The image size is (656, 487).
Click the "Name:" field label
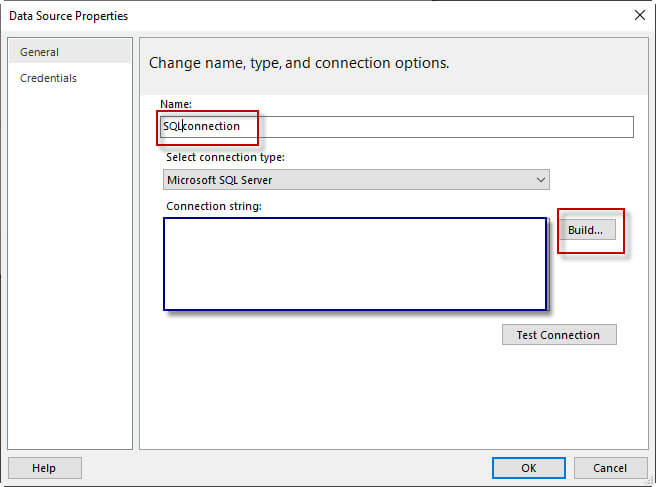pyautogui.click(x=174, y=104)
